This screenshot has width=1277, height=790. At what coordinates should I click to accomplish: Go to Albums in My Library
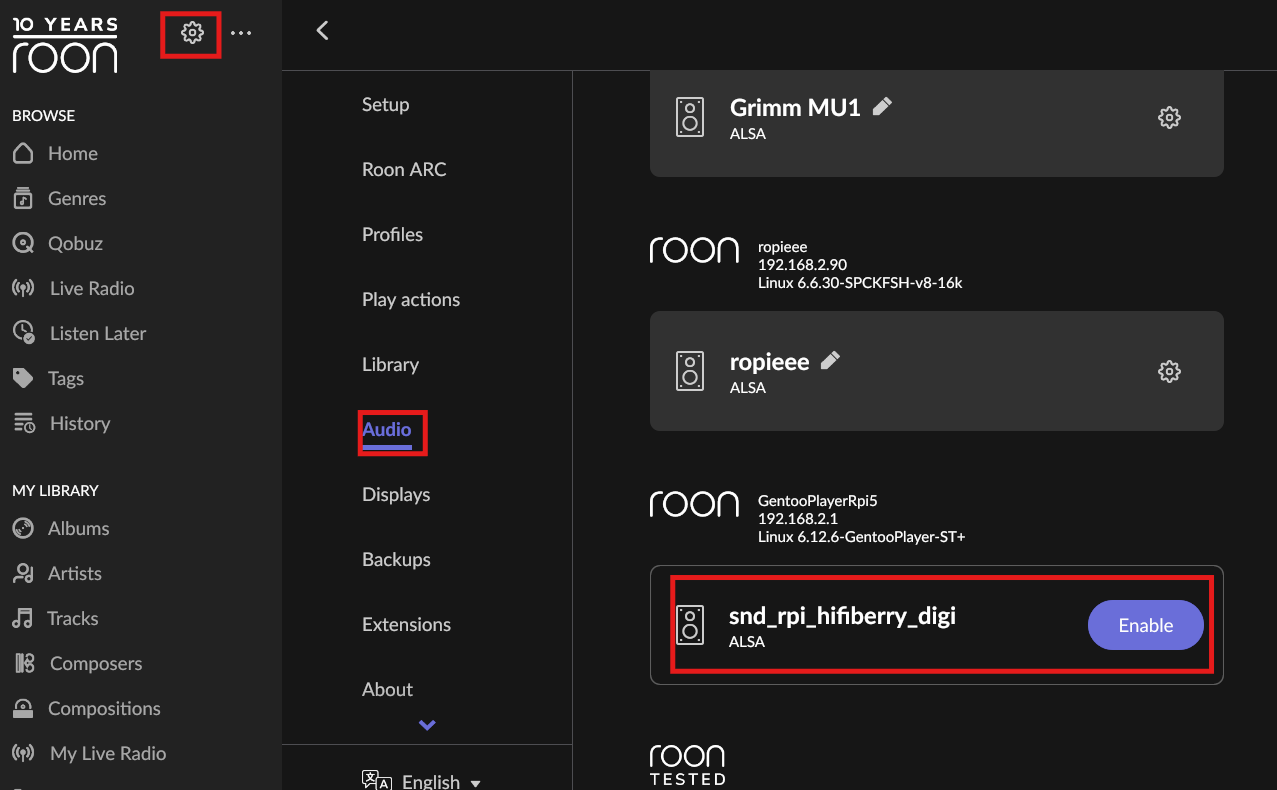click(78, 528)
